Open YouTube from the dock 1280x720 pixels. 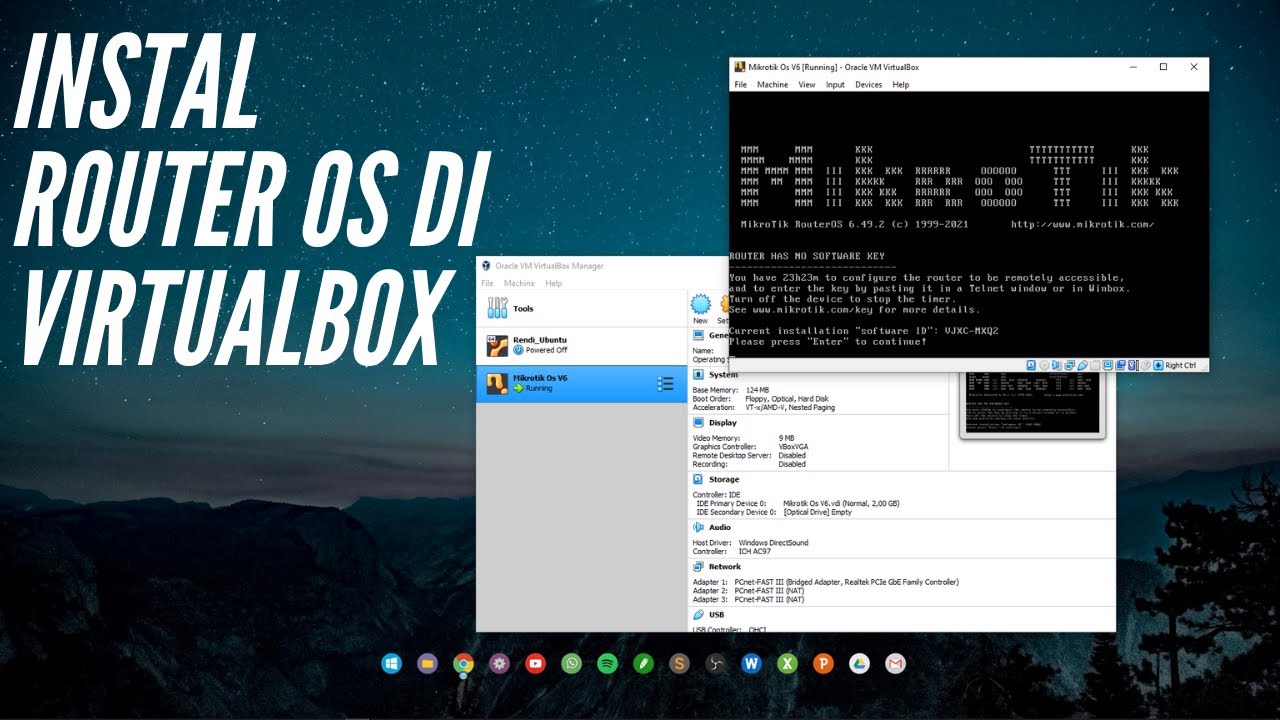535,663
